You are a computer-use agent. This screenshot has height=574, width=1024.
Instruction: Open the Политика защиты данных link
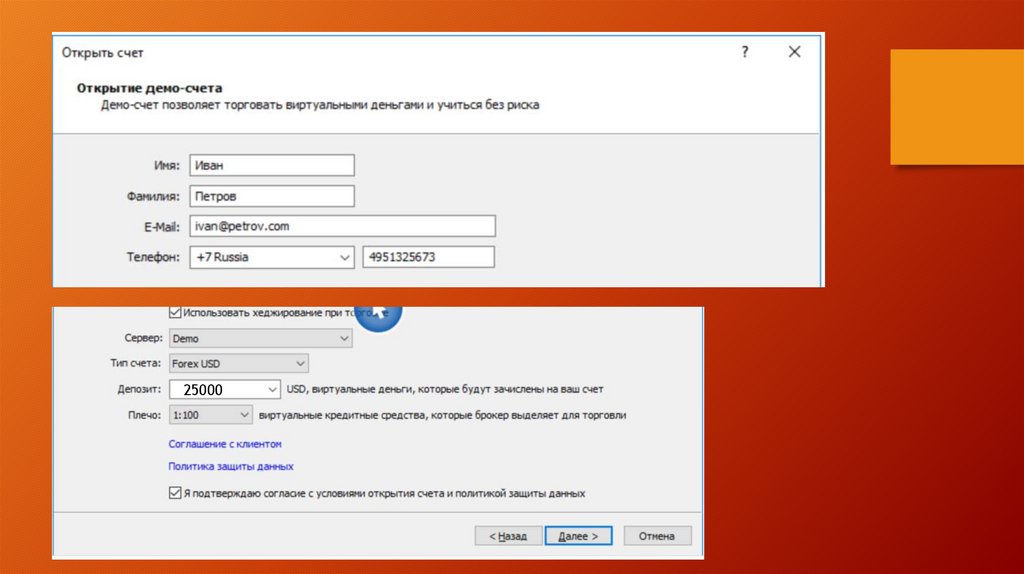click(231, 466)
